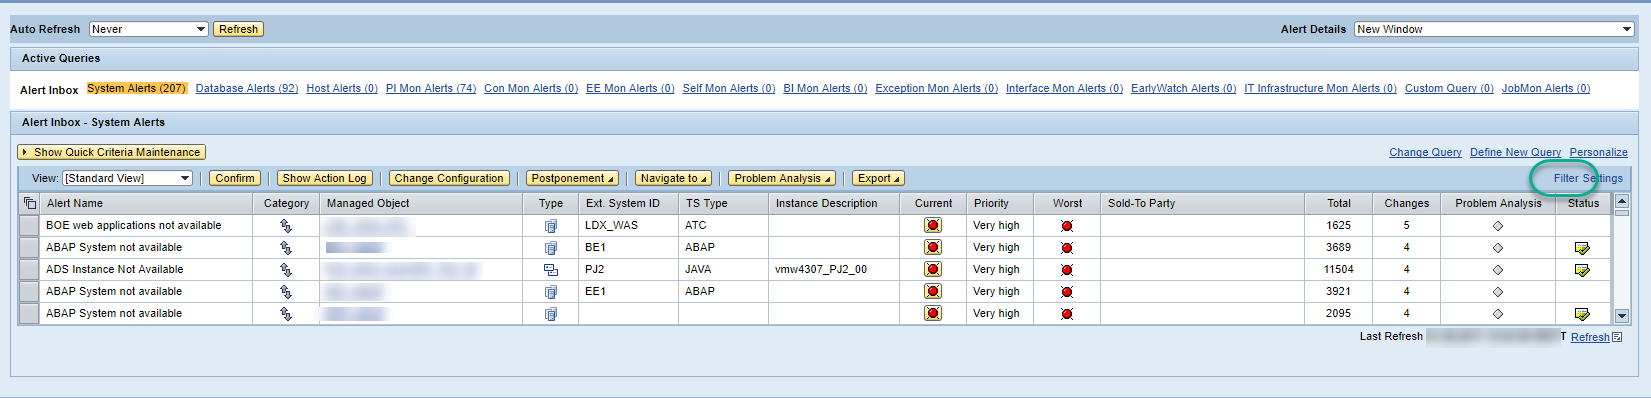Click red current status icon in BE1 row

[933, 248]
